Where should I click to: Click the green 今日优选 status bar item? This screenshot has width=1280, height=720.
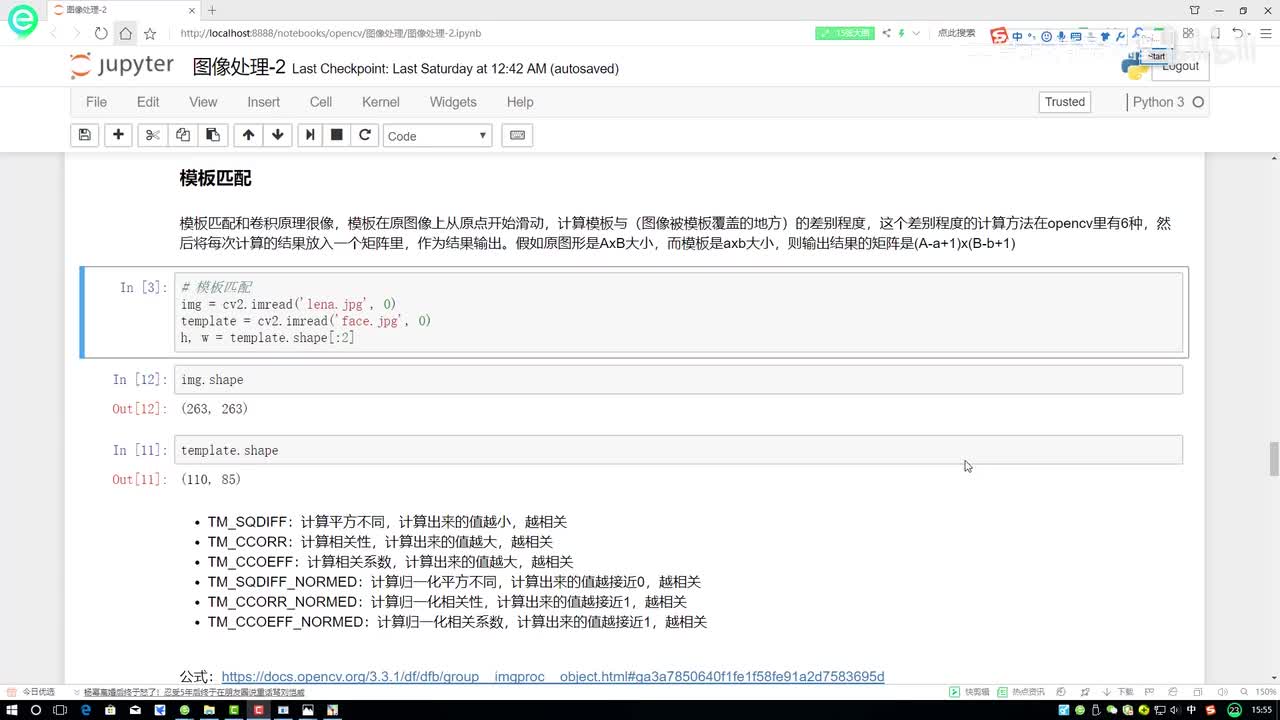[31, 692]
